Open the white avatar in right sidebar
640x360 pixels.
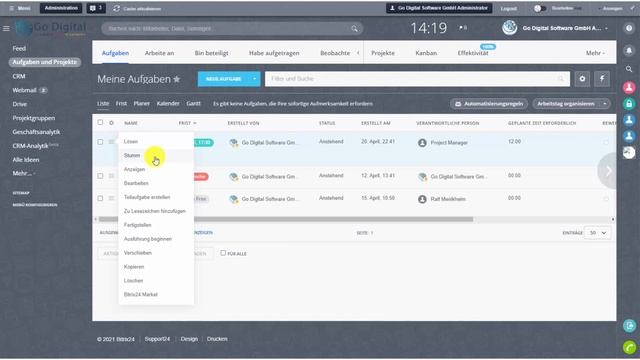point(629,152)
